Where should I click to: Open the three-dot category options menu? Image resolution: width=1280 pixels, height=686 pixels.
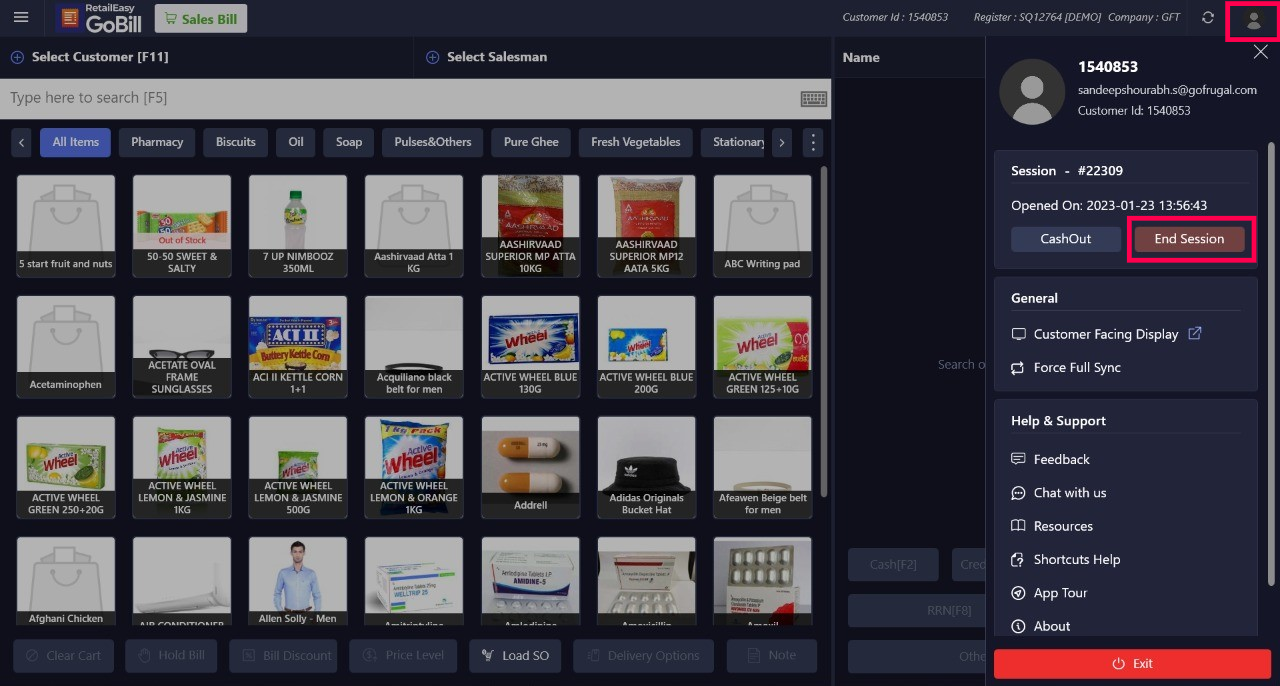[x=813, y=142]
